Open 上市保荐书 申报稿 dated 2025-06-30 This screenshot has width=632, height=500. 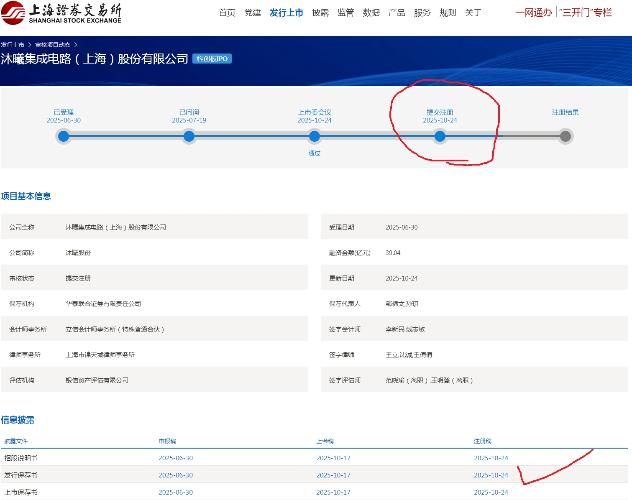[x=176, y=492]
